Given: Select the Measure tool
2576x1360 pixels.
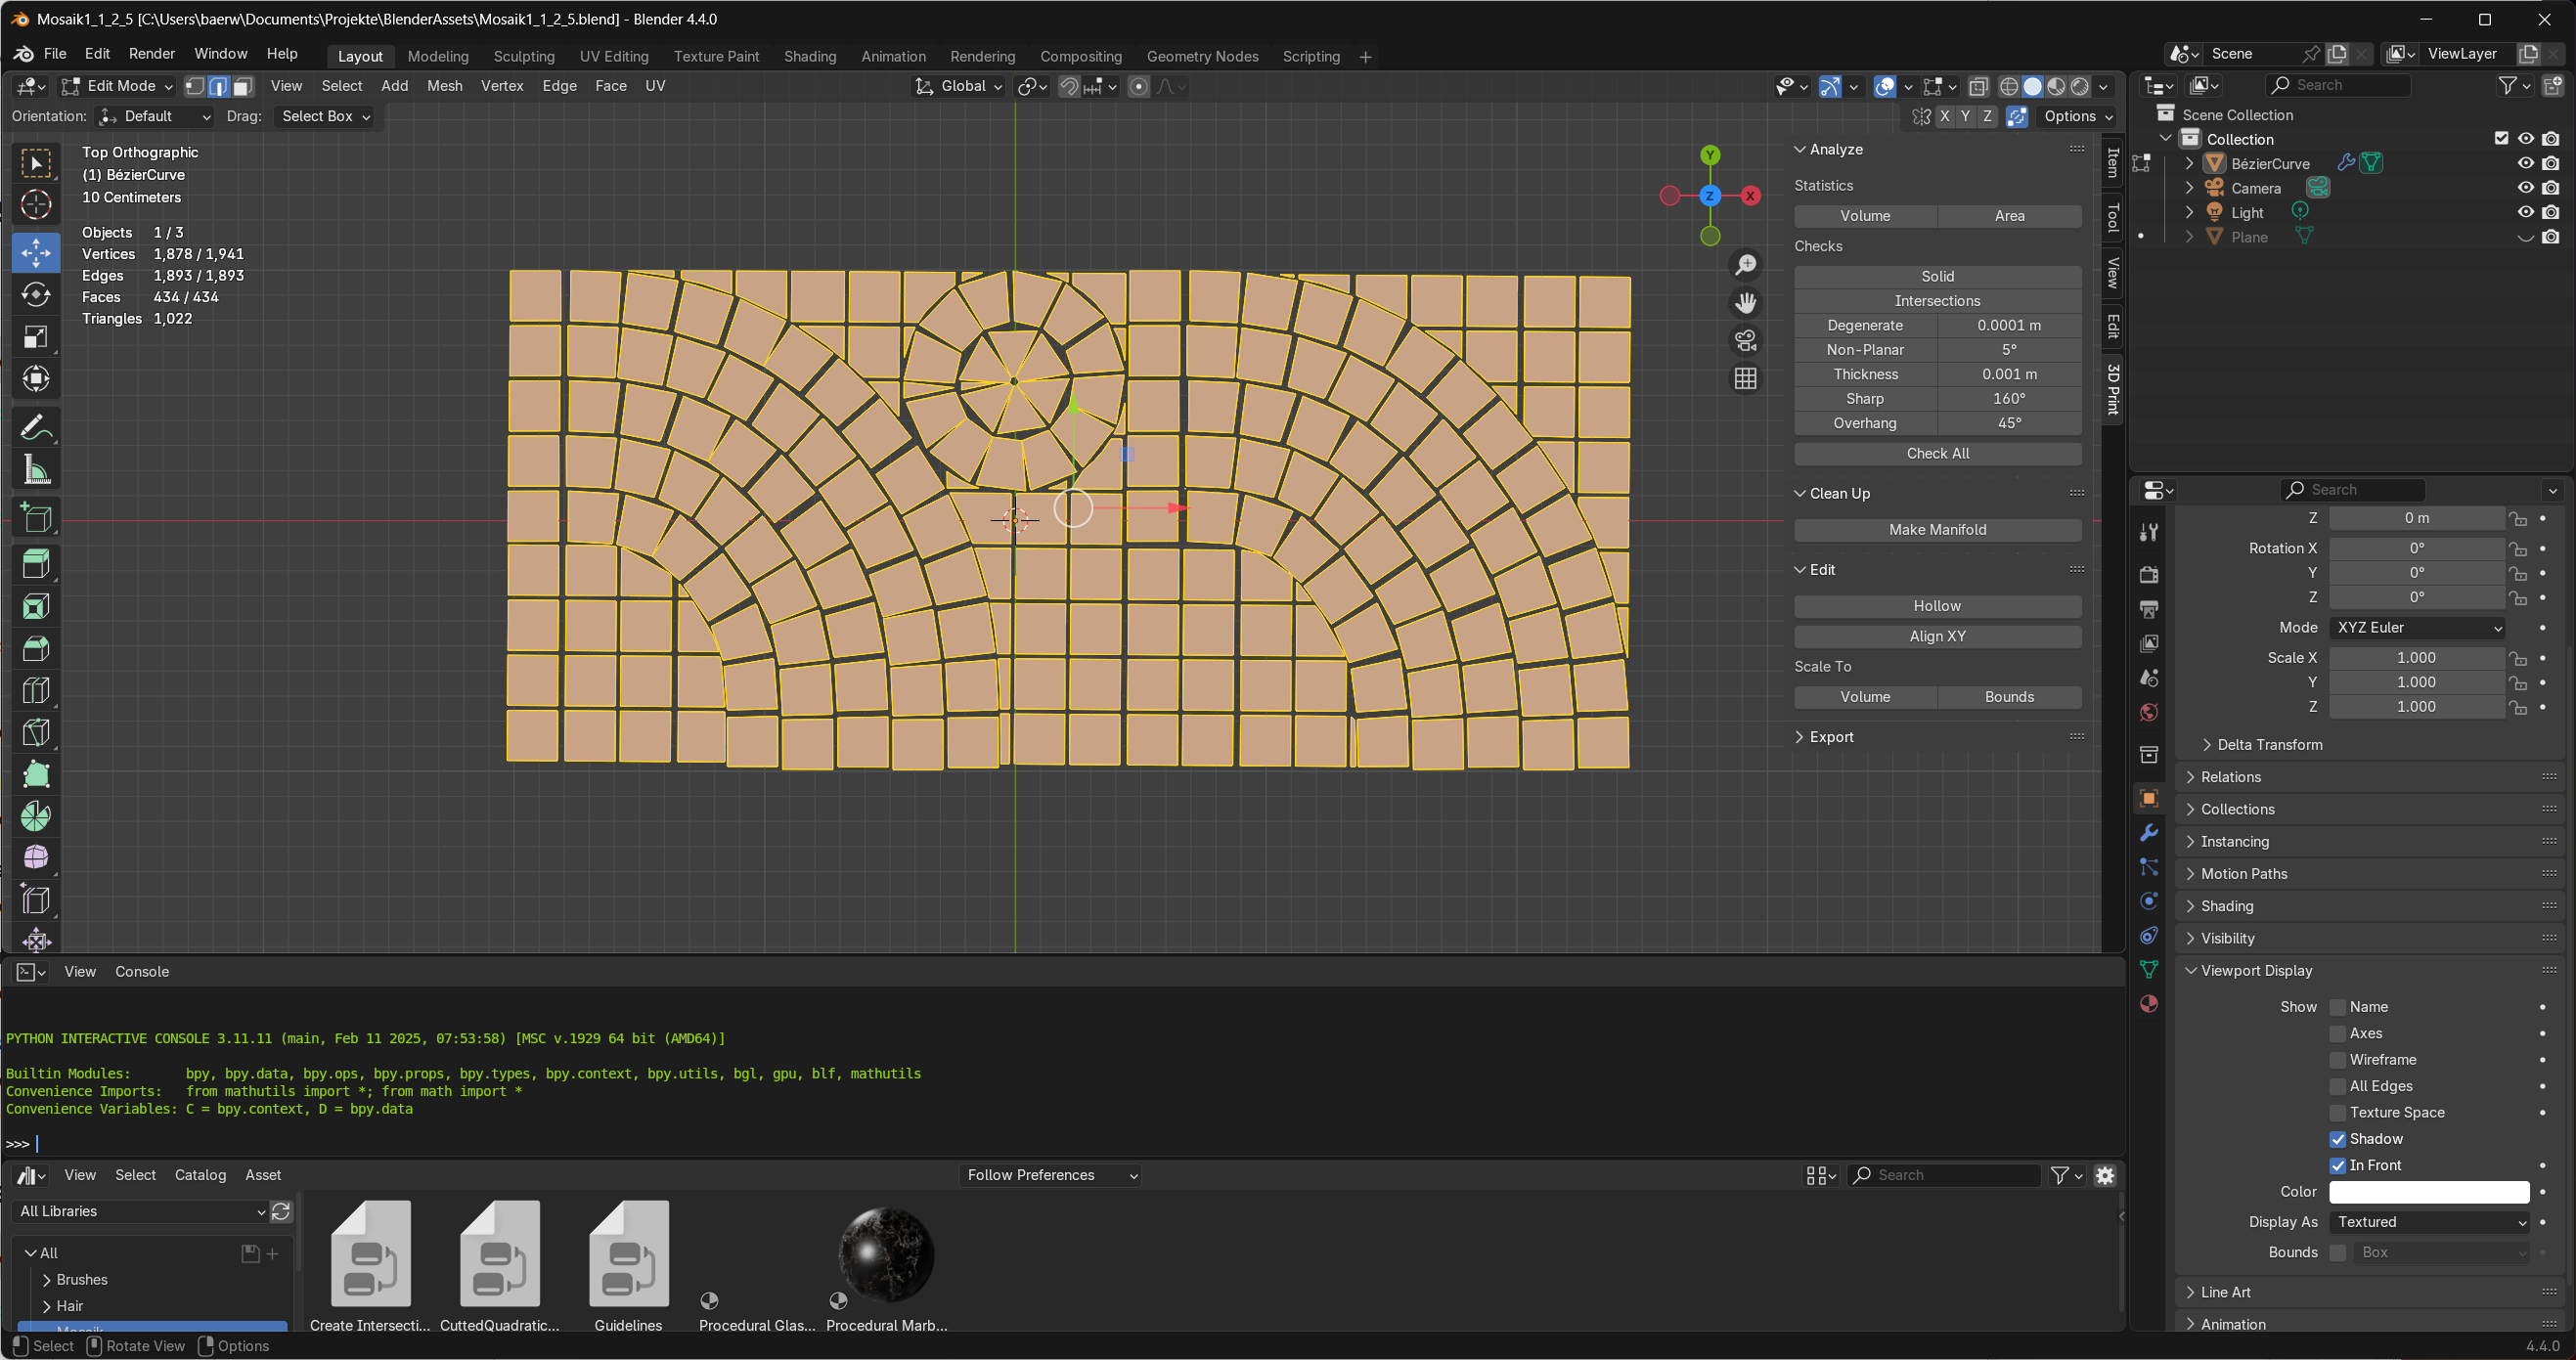Looking at the screenshot, I should [x=36, y=470].
